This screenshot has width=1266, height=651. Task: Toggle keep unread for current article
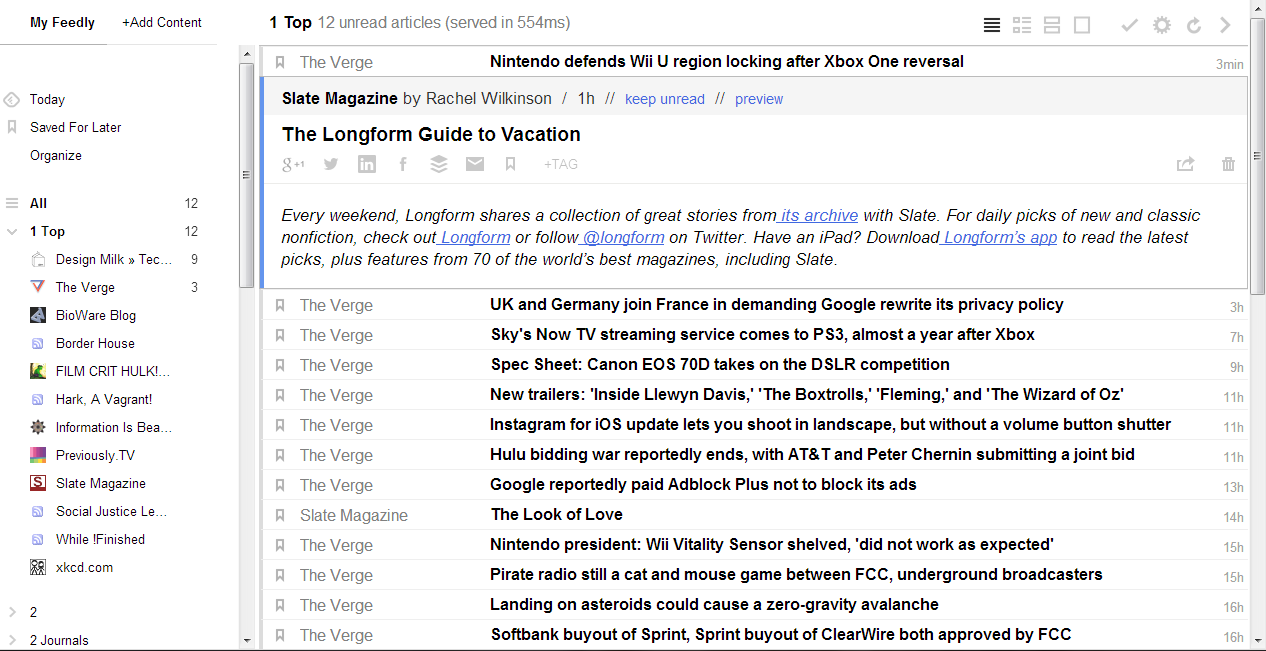point(664,99)
